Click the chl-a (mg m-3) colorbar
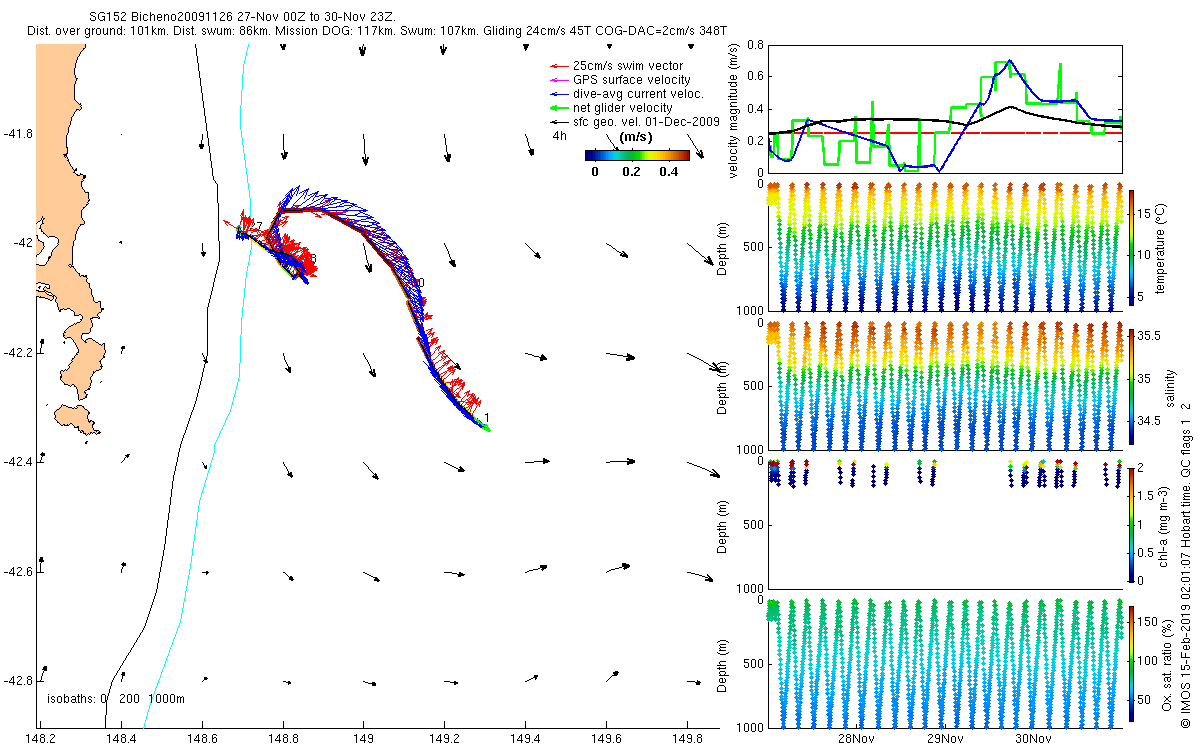 tap(1131, 523)
